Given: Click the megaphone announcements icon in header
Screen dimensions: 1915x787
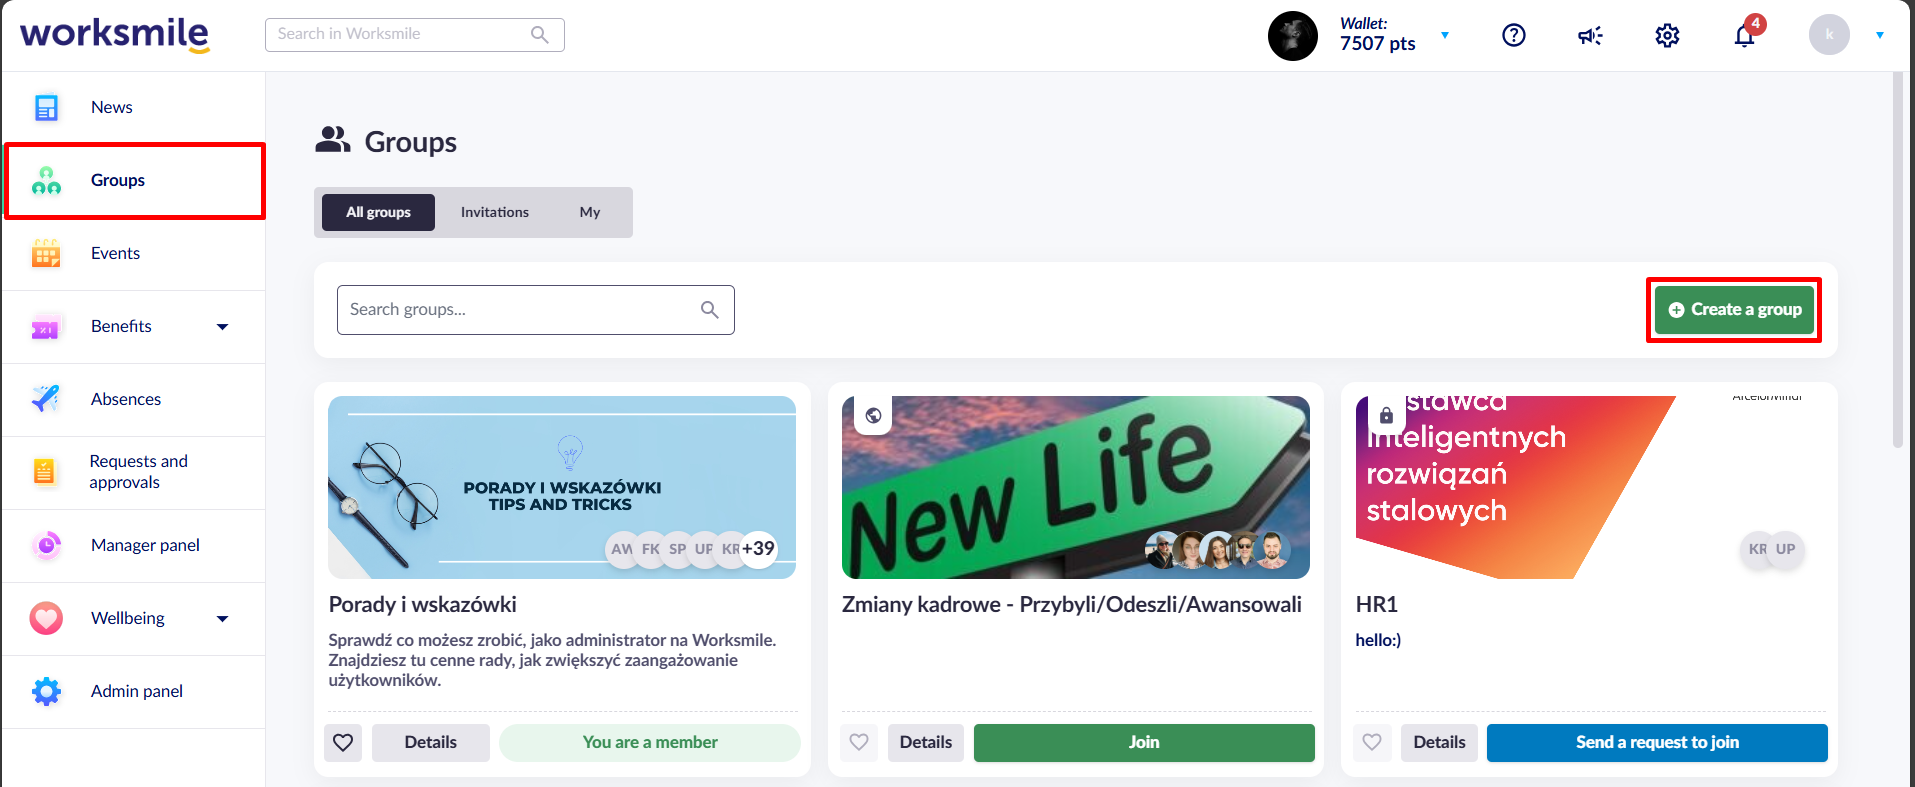Looking at the screenshot, I should [1589, 35].
